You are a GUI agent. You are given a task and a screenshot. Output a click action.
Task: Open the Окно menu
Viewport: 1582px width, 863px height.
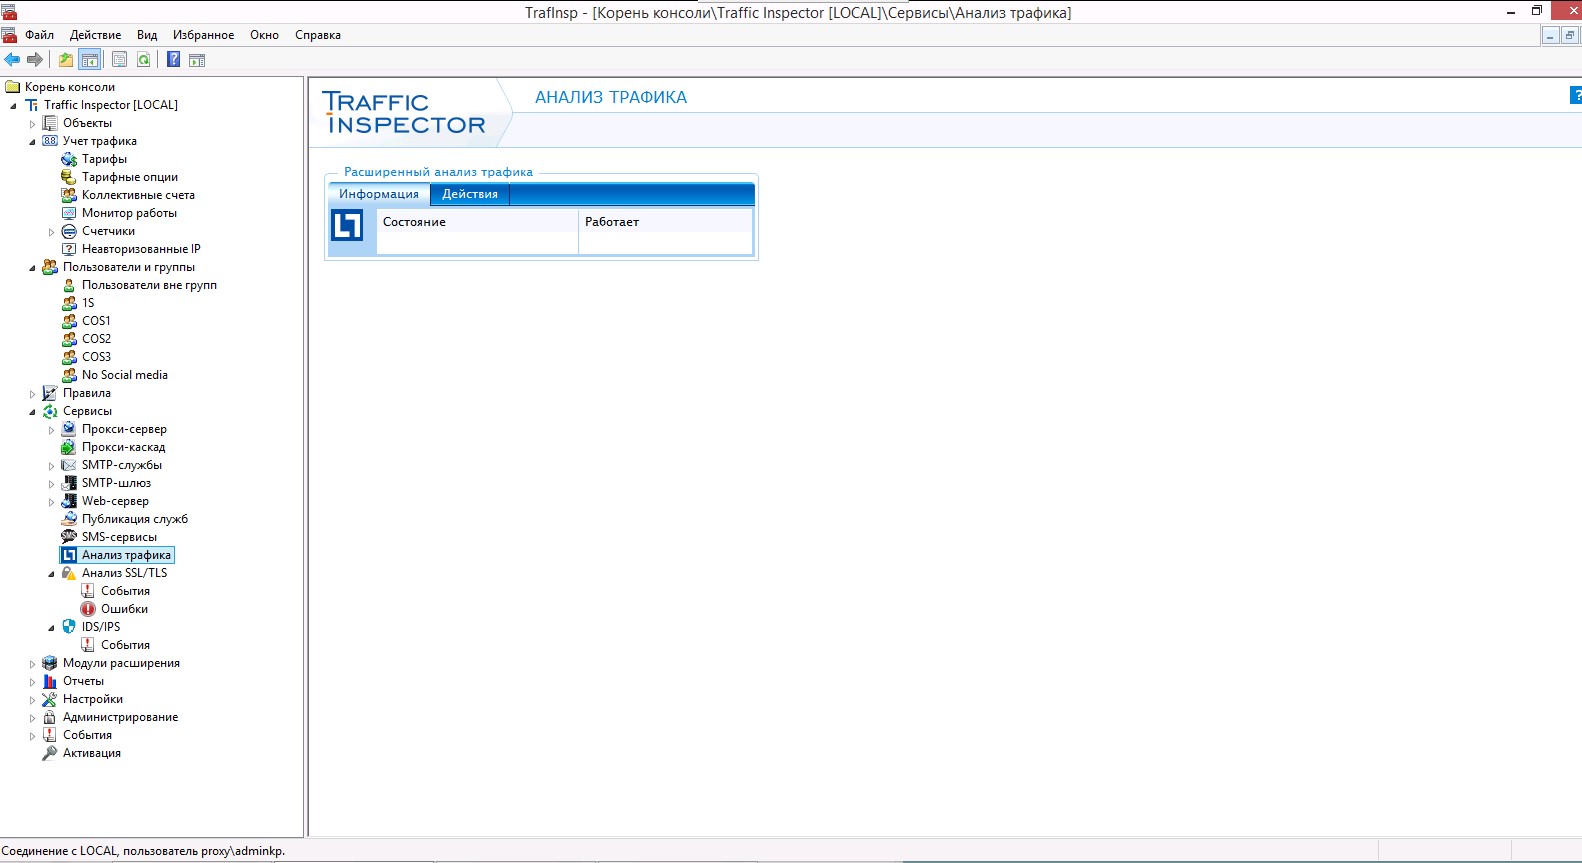coord(264,35)
